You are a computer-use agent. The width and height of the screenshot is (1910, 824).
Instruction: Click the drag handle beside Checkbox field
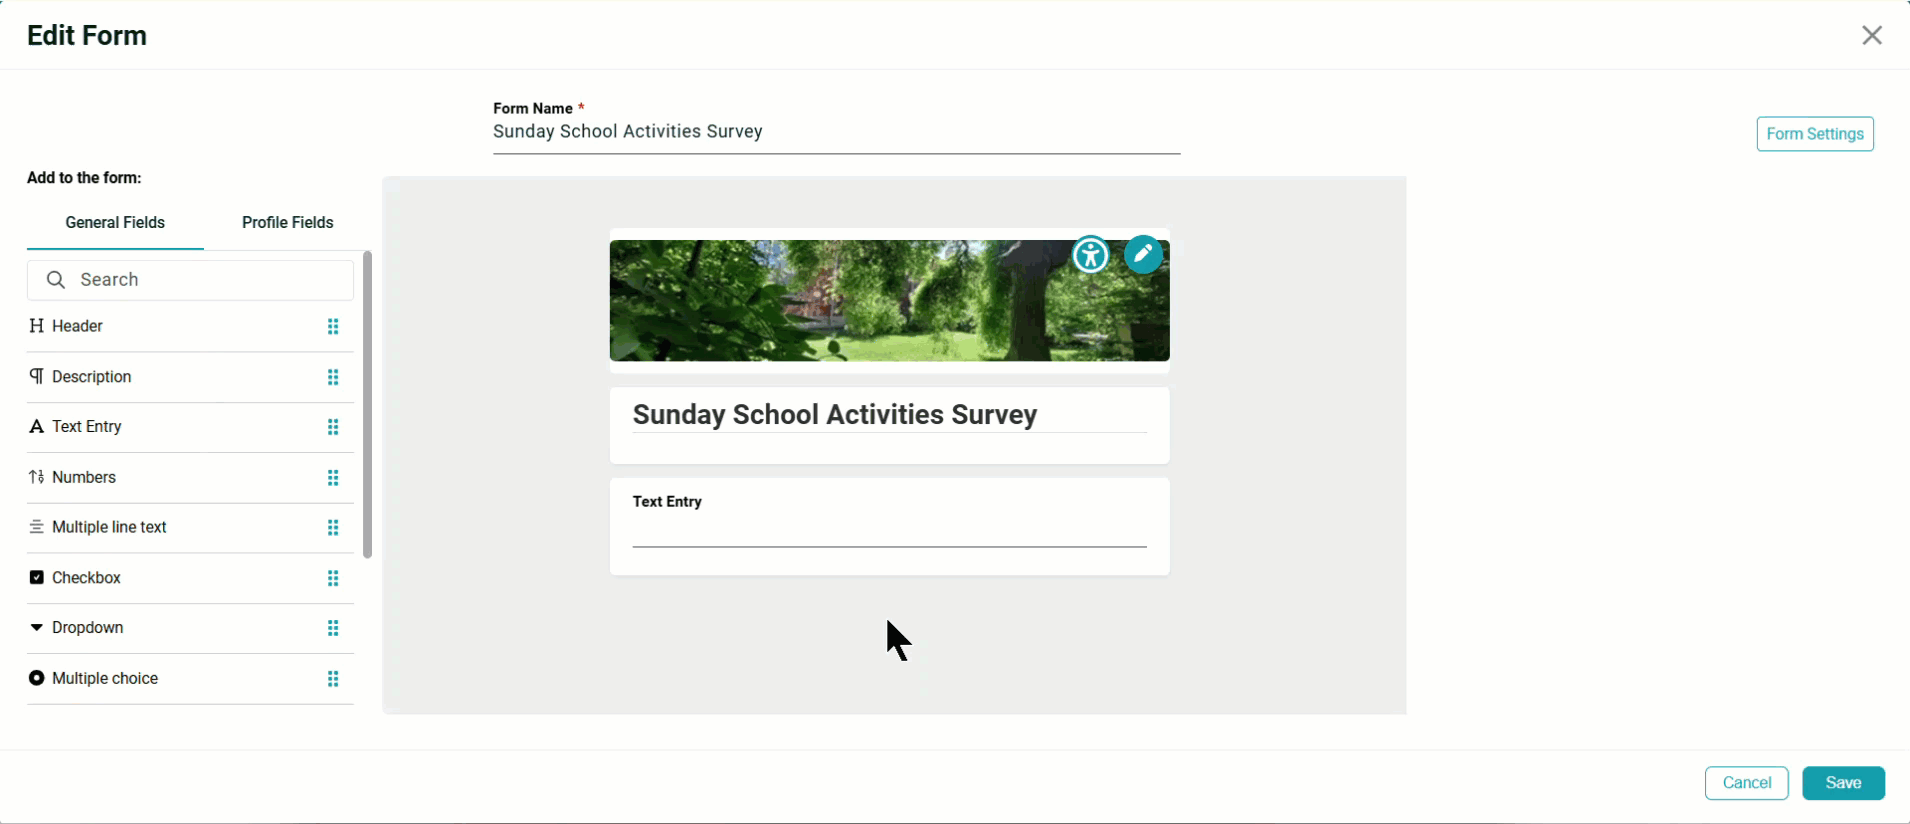tap(333, 578)
